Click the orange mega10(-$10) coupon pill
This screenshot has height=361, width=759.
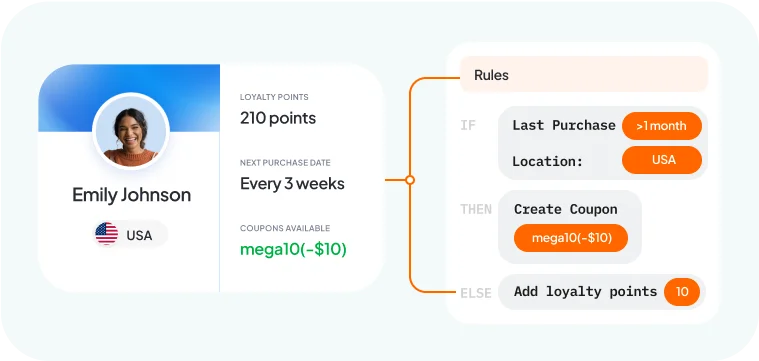[571, 238]
